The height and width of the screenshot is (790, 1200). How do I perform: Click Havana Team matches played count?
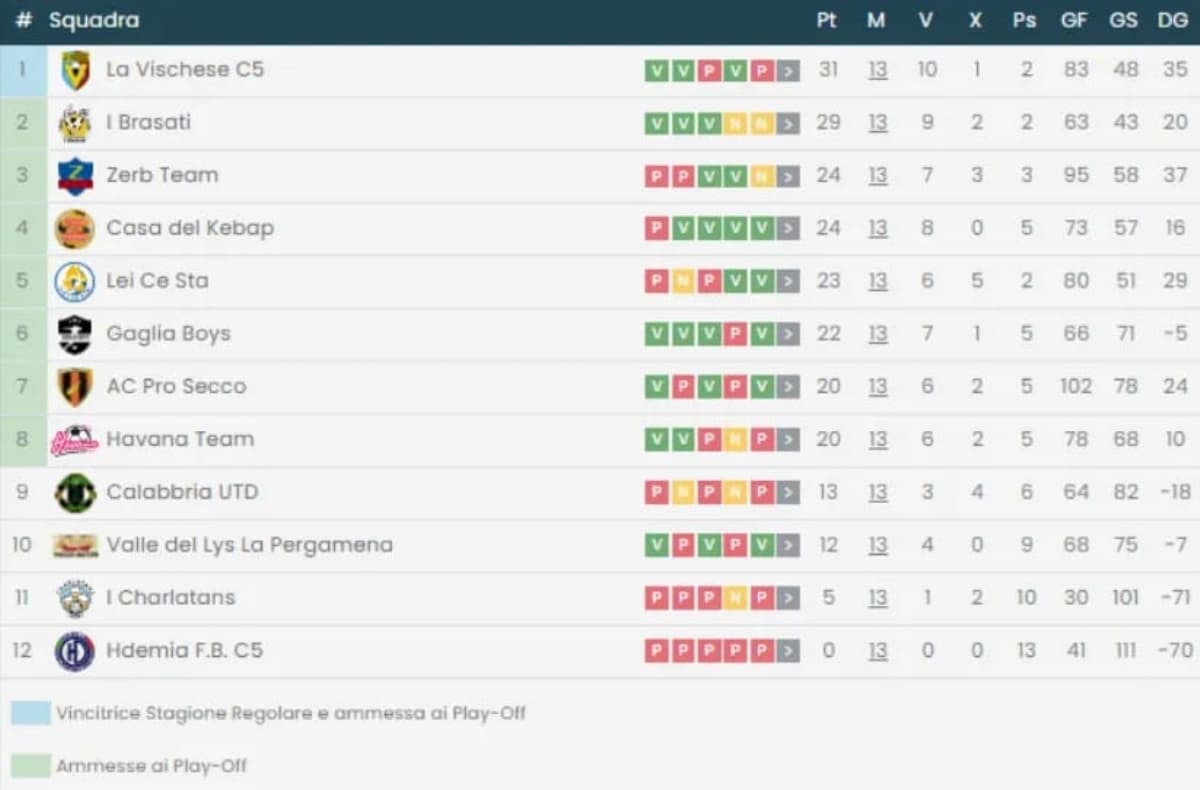878,440
